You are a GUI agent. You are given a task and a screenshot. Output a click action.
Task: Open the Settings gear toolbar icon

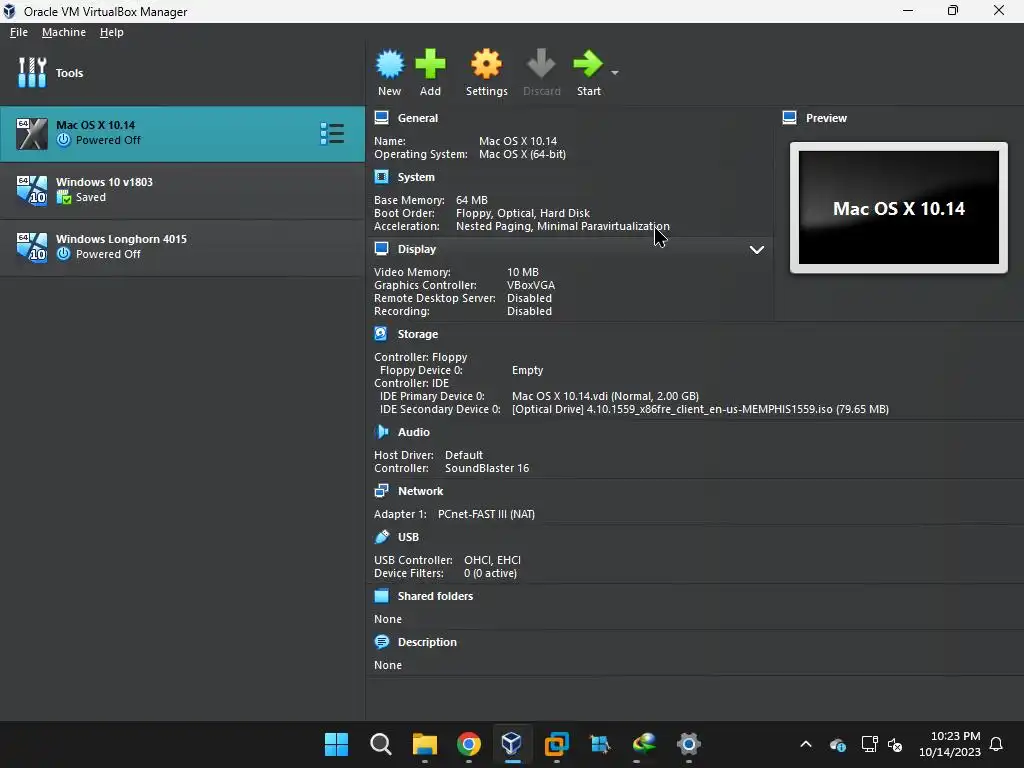pos(487,64)
